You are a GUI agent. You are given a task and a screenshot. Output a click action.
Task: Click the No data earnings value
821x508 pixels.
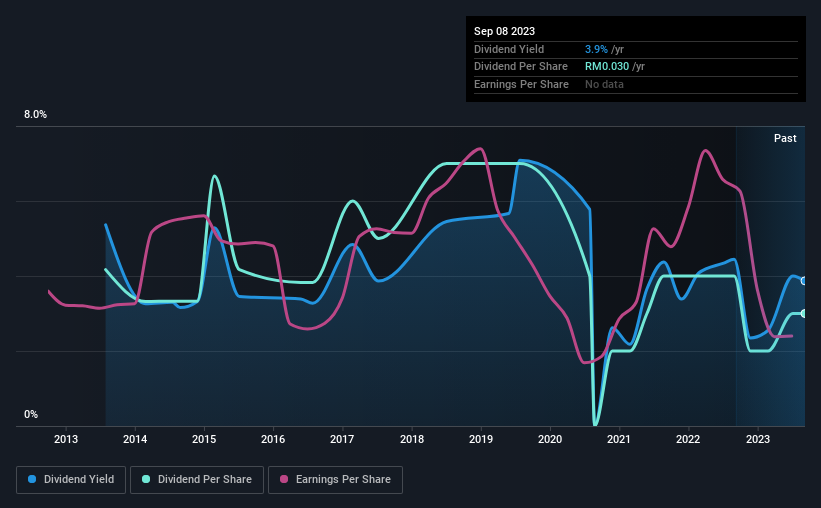coord(604,84)
